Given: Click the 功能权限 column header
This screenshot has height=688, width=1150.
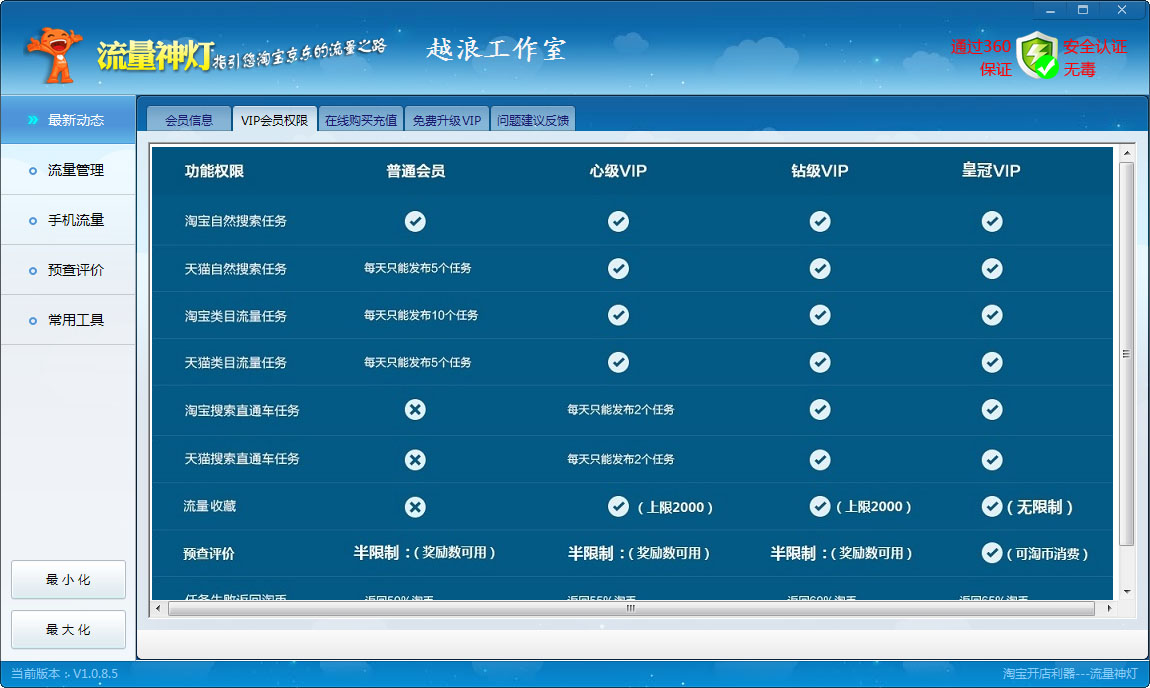Looking at the screenshot, I should coord(214,171).
